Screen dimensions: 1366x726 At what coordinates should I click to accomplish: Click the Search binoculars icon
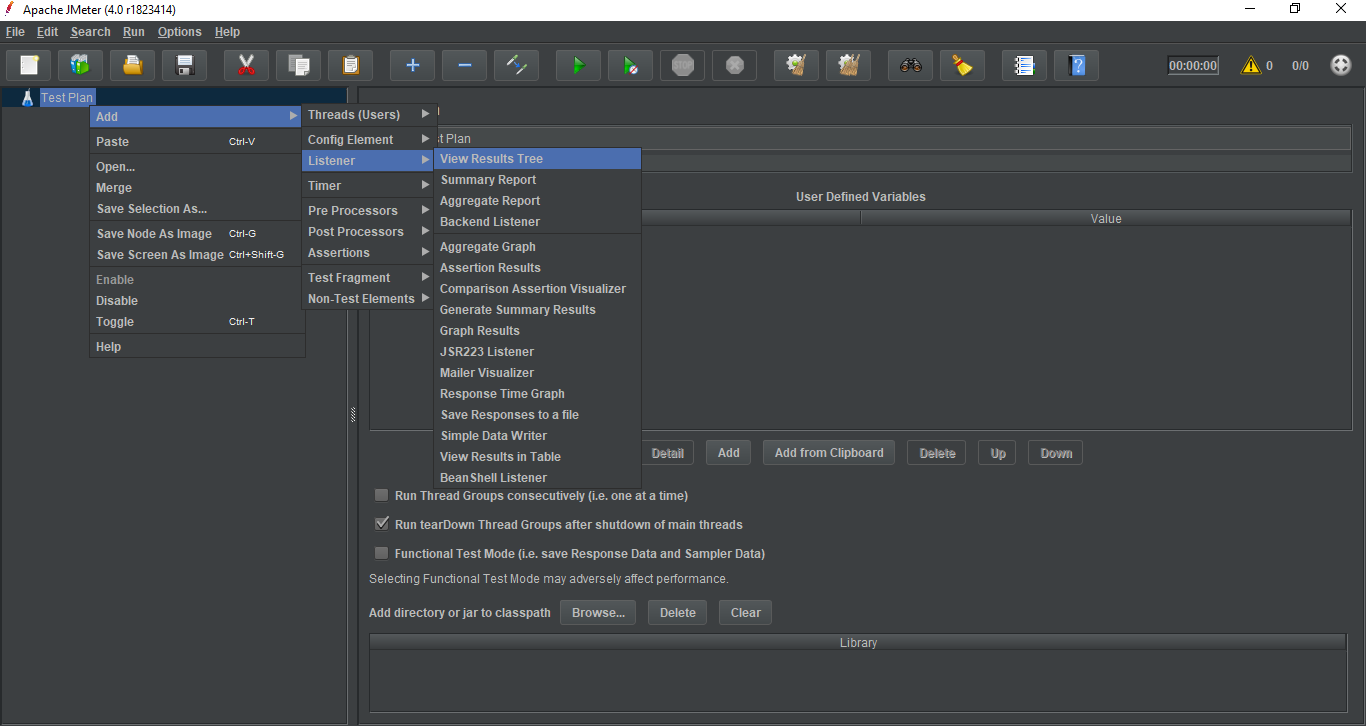[x=910, y=66]
